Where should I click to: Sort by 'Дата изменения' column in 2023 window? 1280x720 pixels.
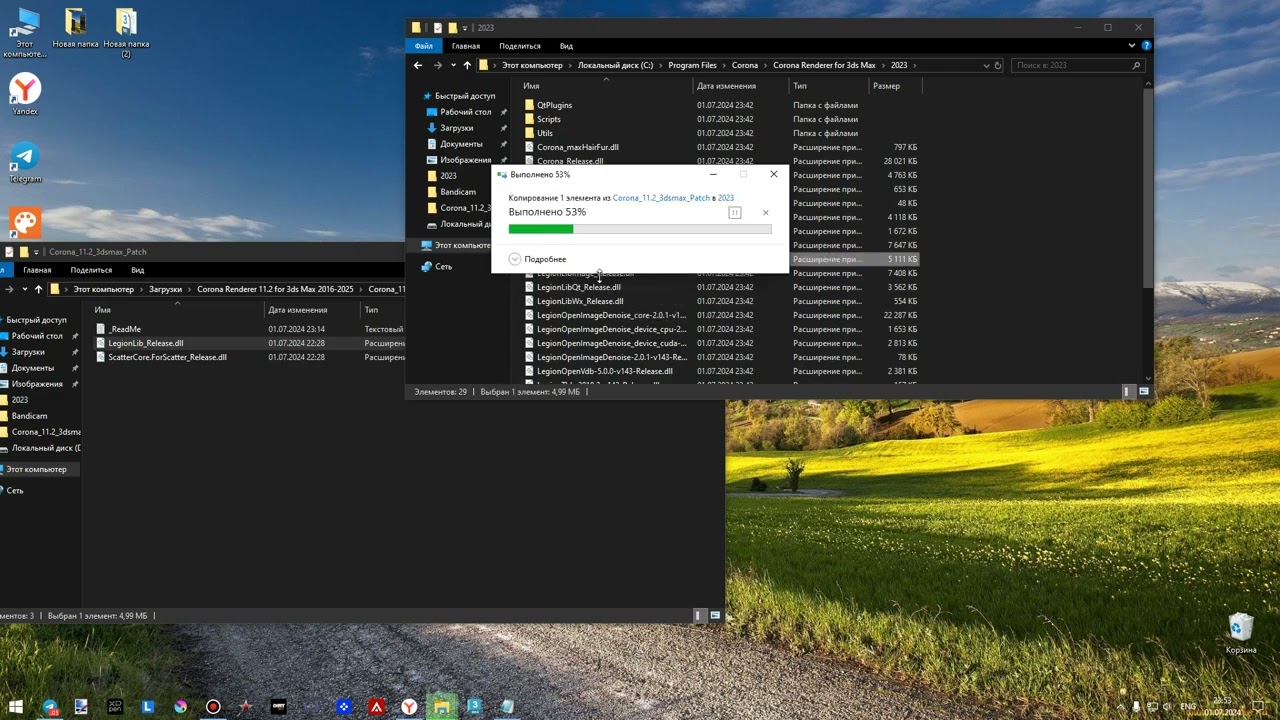coord(726,86)
